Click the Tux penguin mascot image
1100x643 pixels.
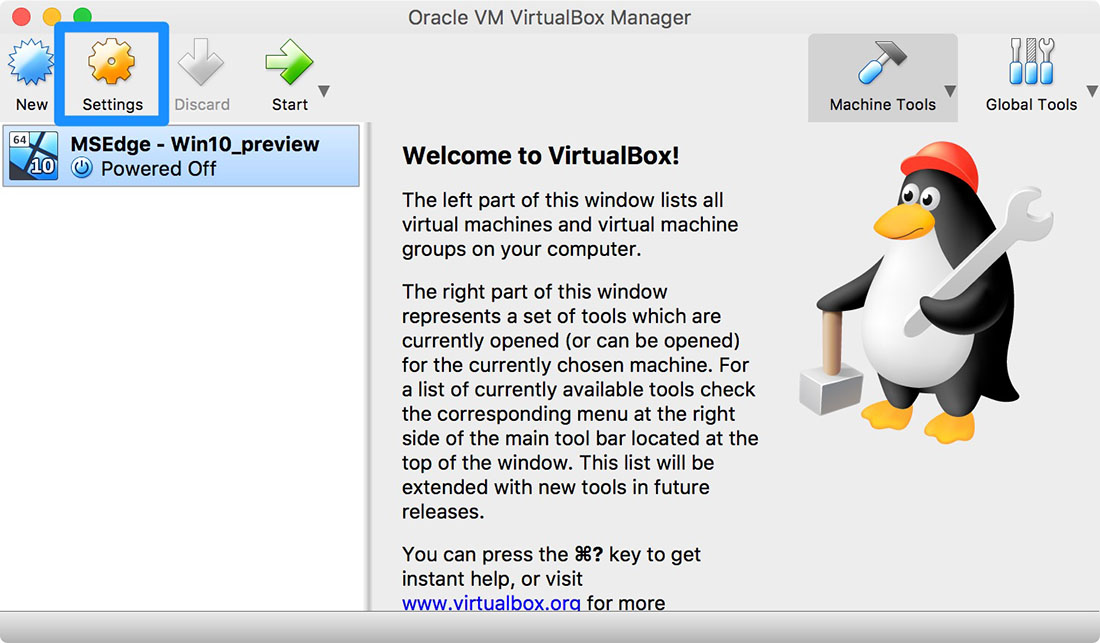tap(925, 292)
